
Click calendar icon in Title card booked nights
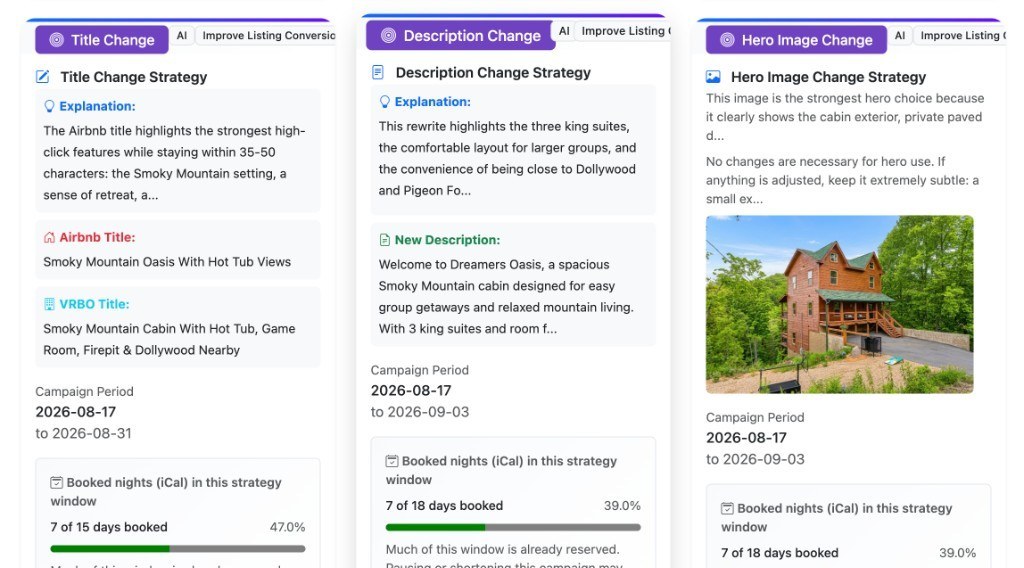point(57,482)
